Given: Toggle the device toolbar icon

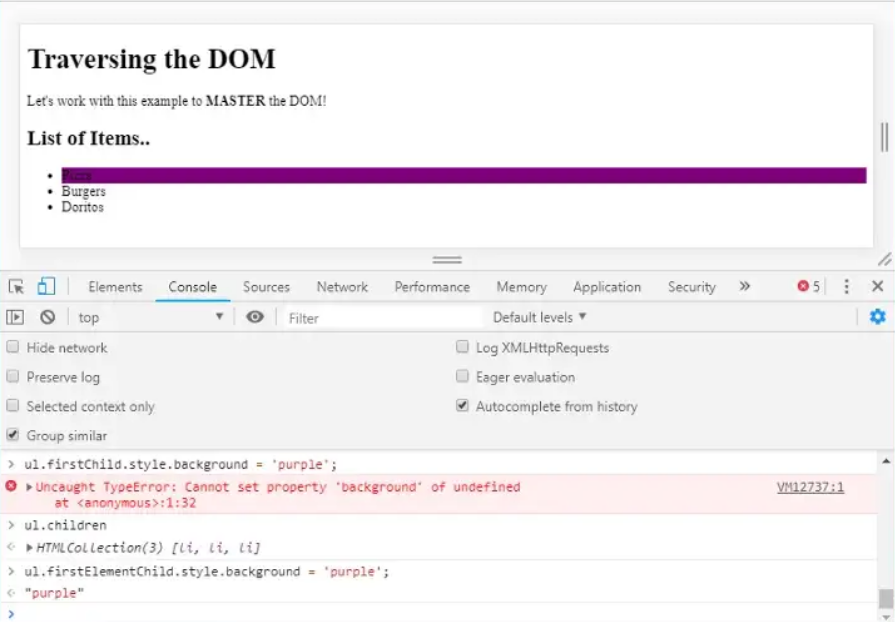Looking at the screenshot, I should (46, 287).
